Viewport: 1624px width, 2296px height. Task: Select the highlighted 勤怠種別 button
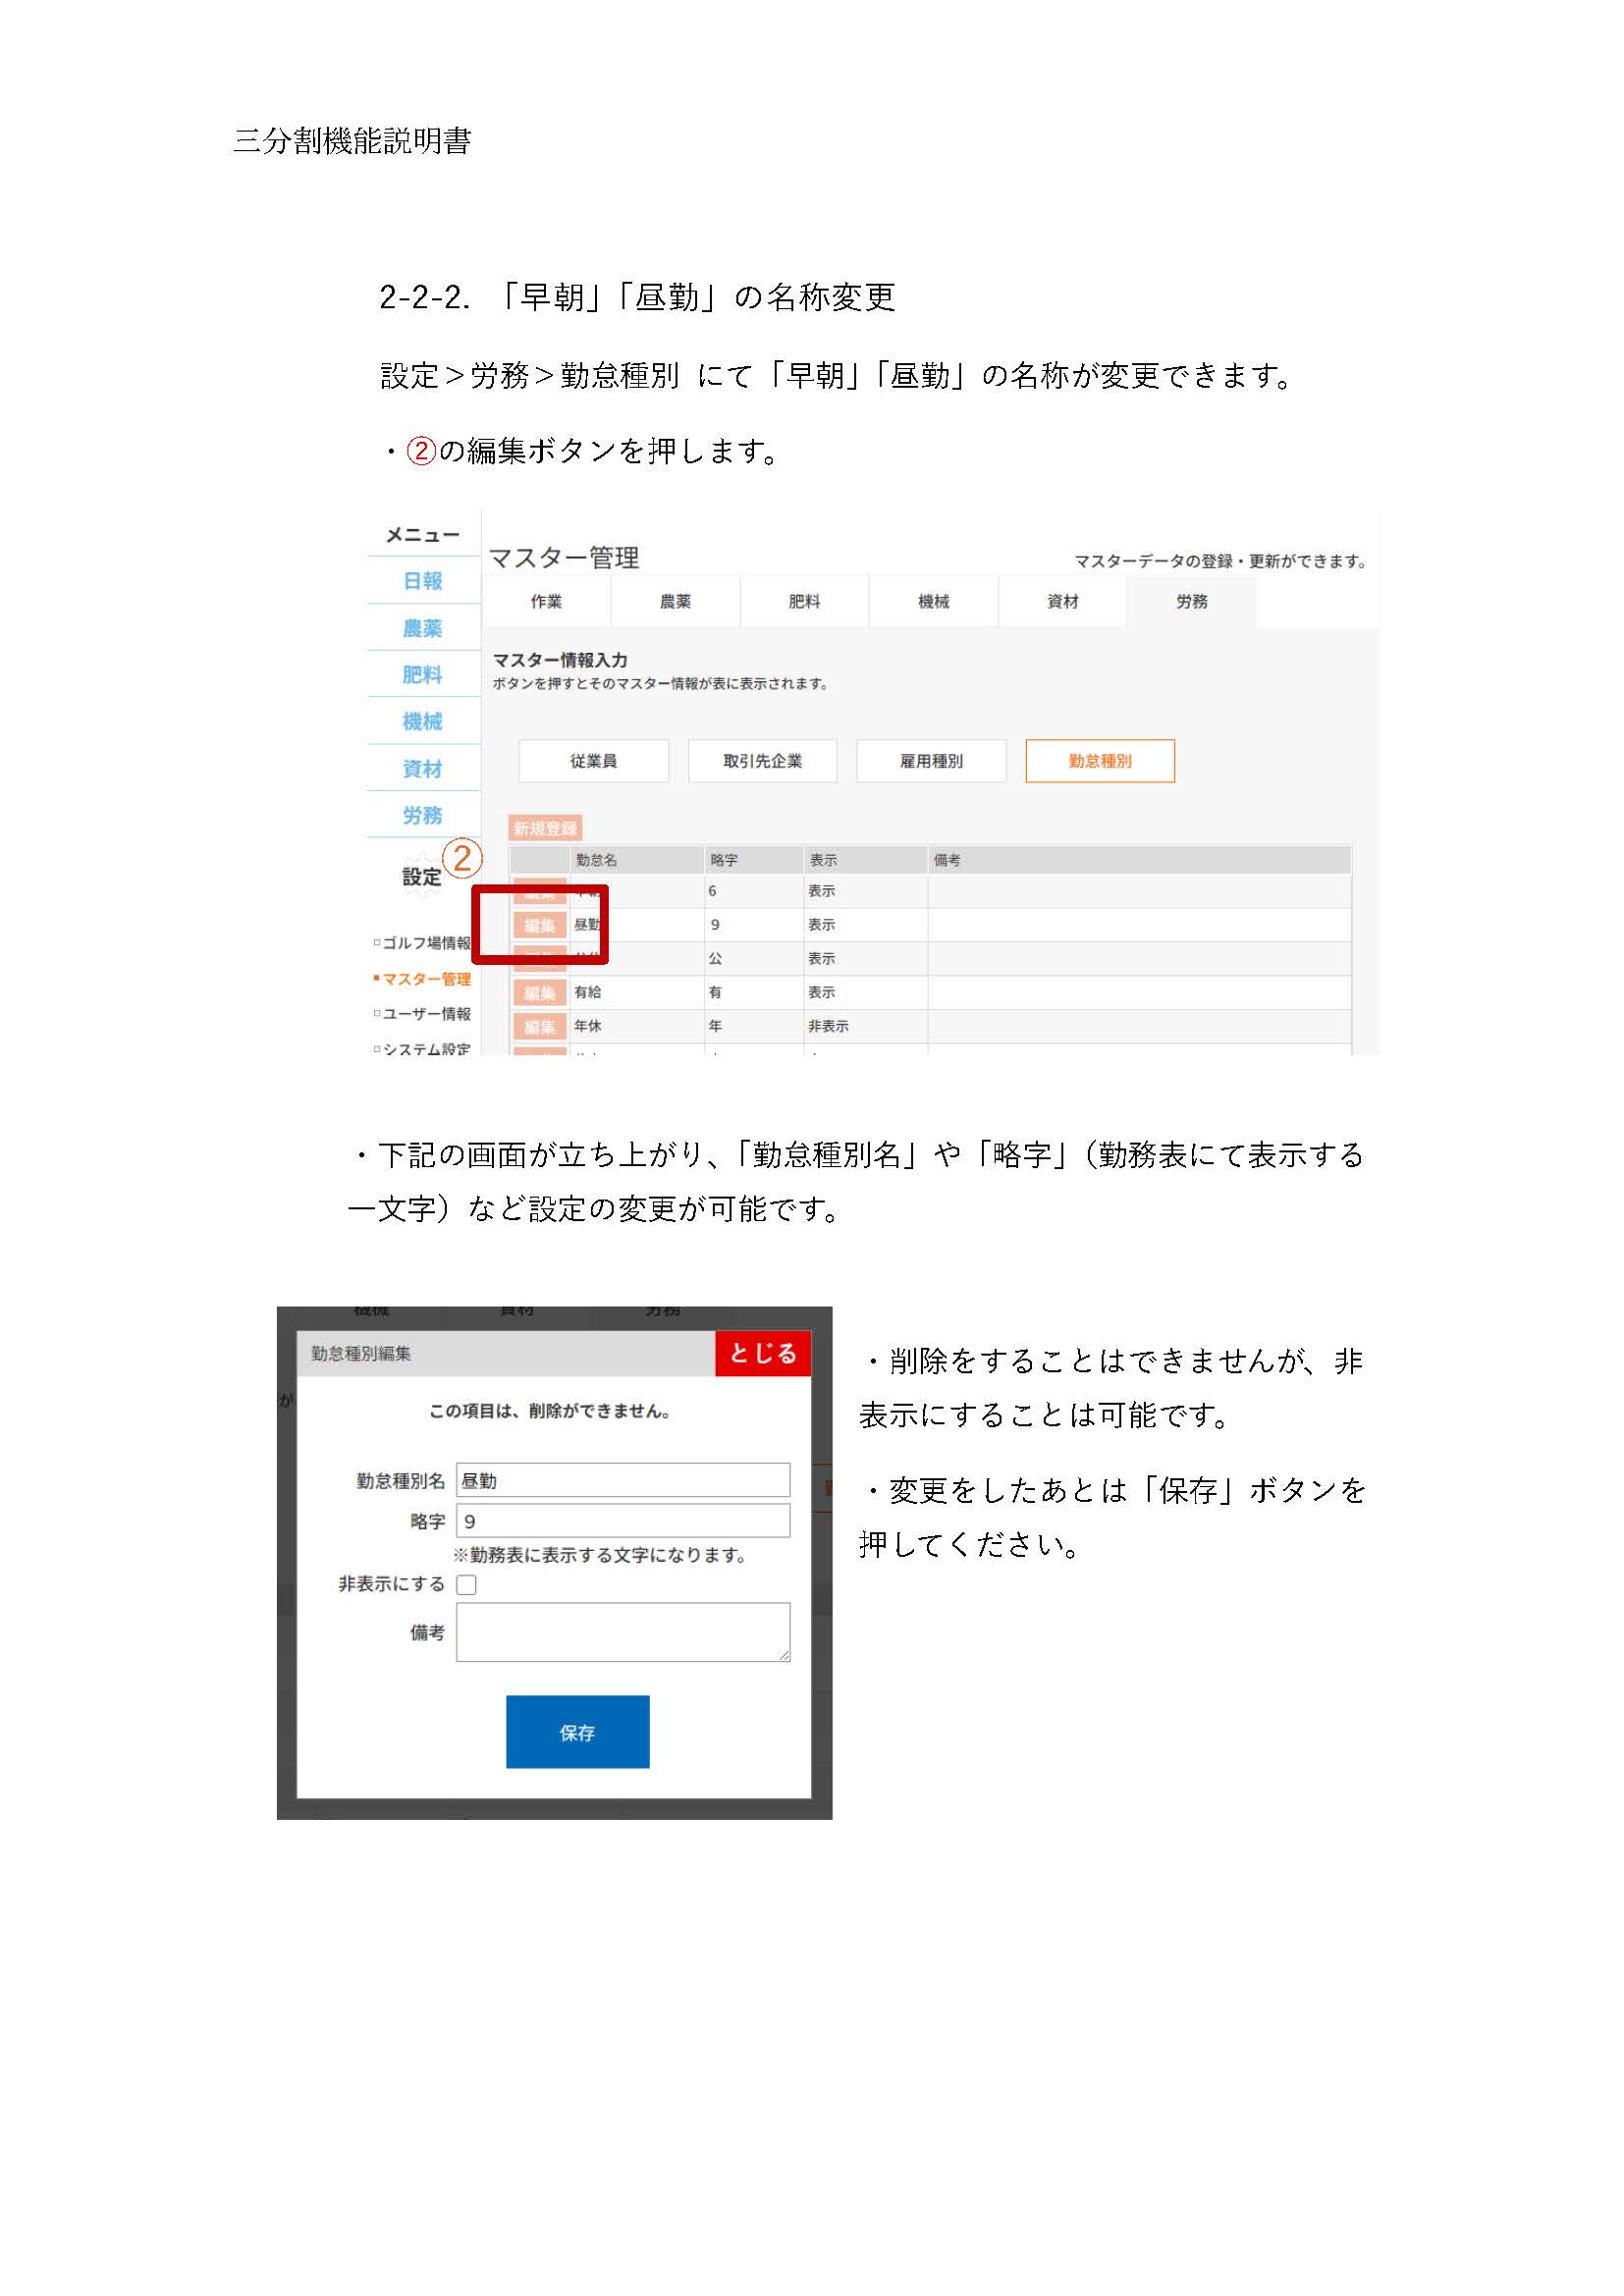(x=1100, y=761)
